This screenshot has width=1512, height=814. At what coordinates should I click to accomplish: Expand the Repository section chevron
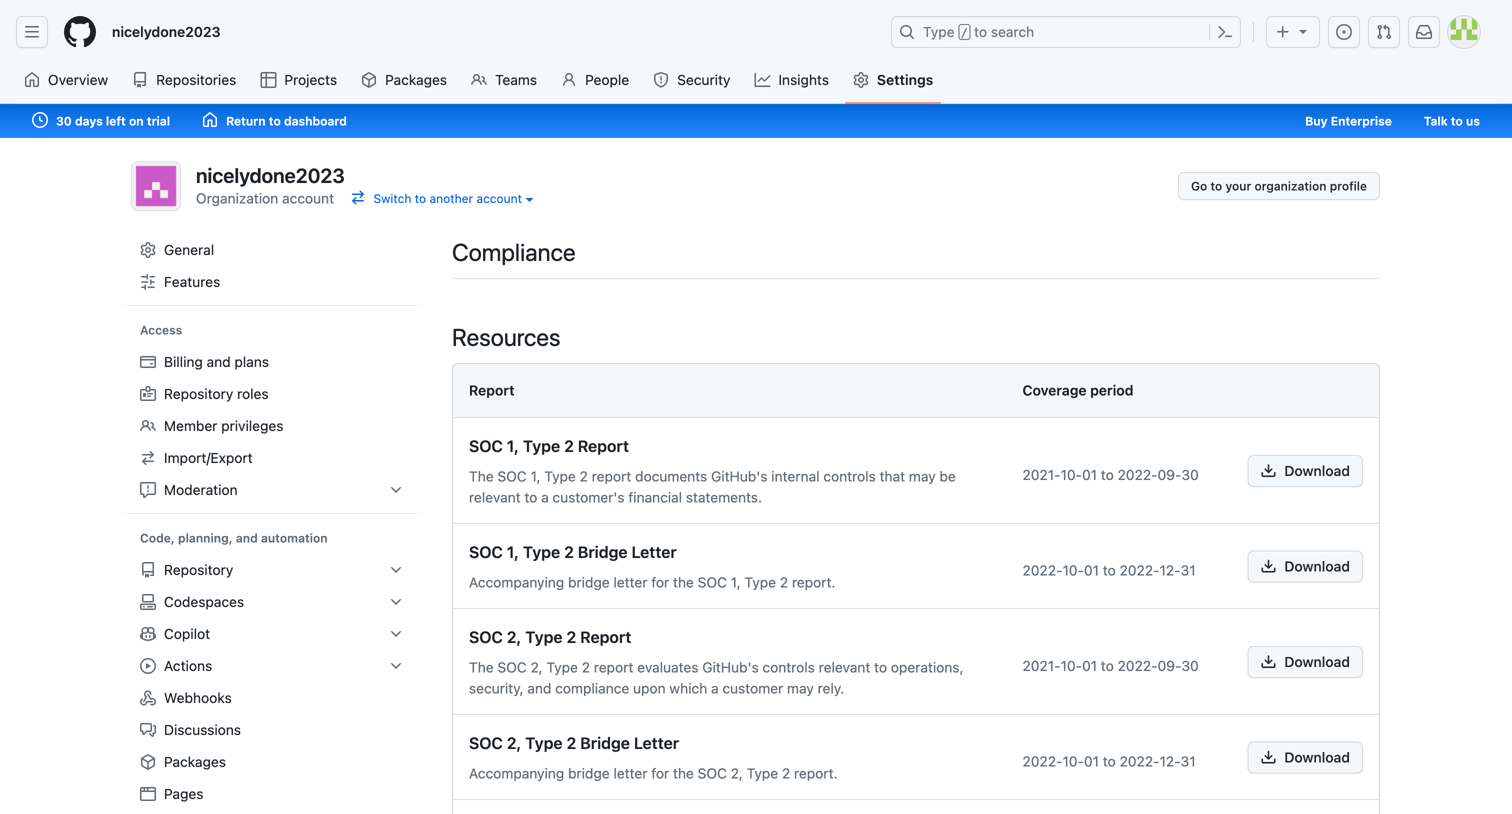(396, 570)
